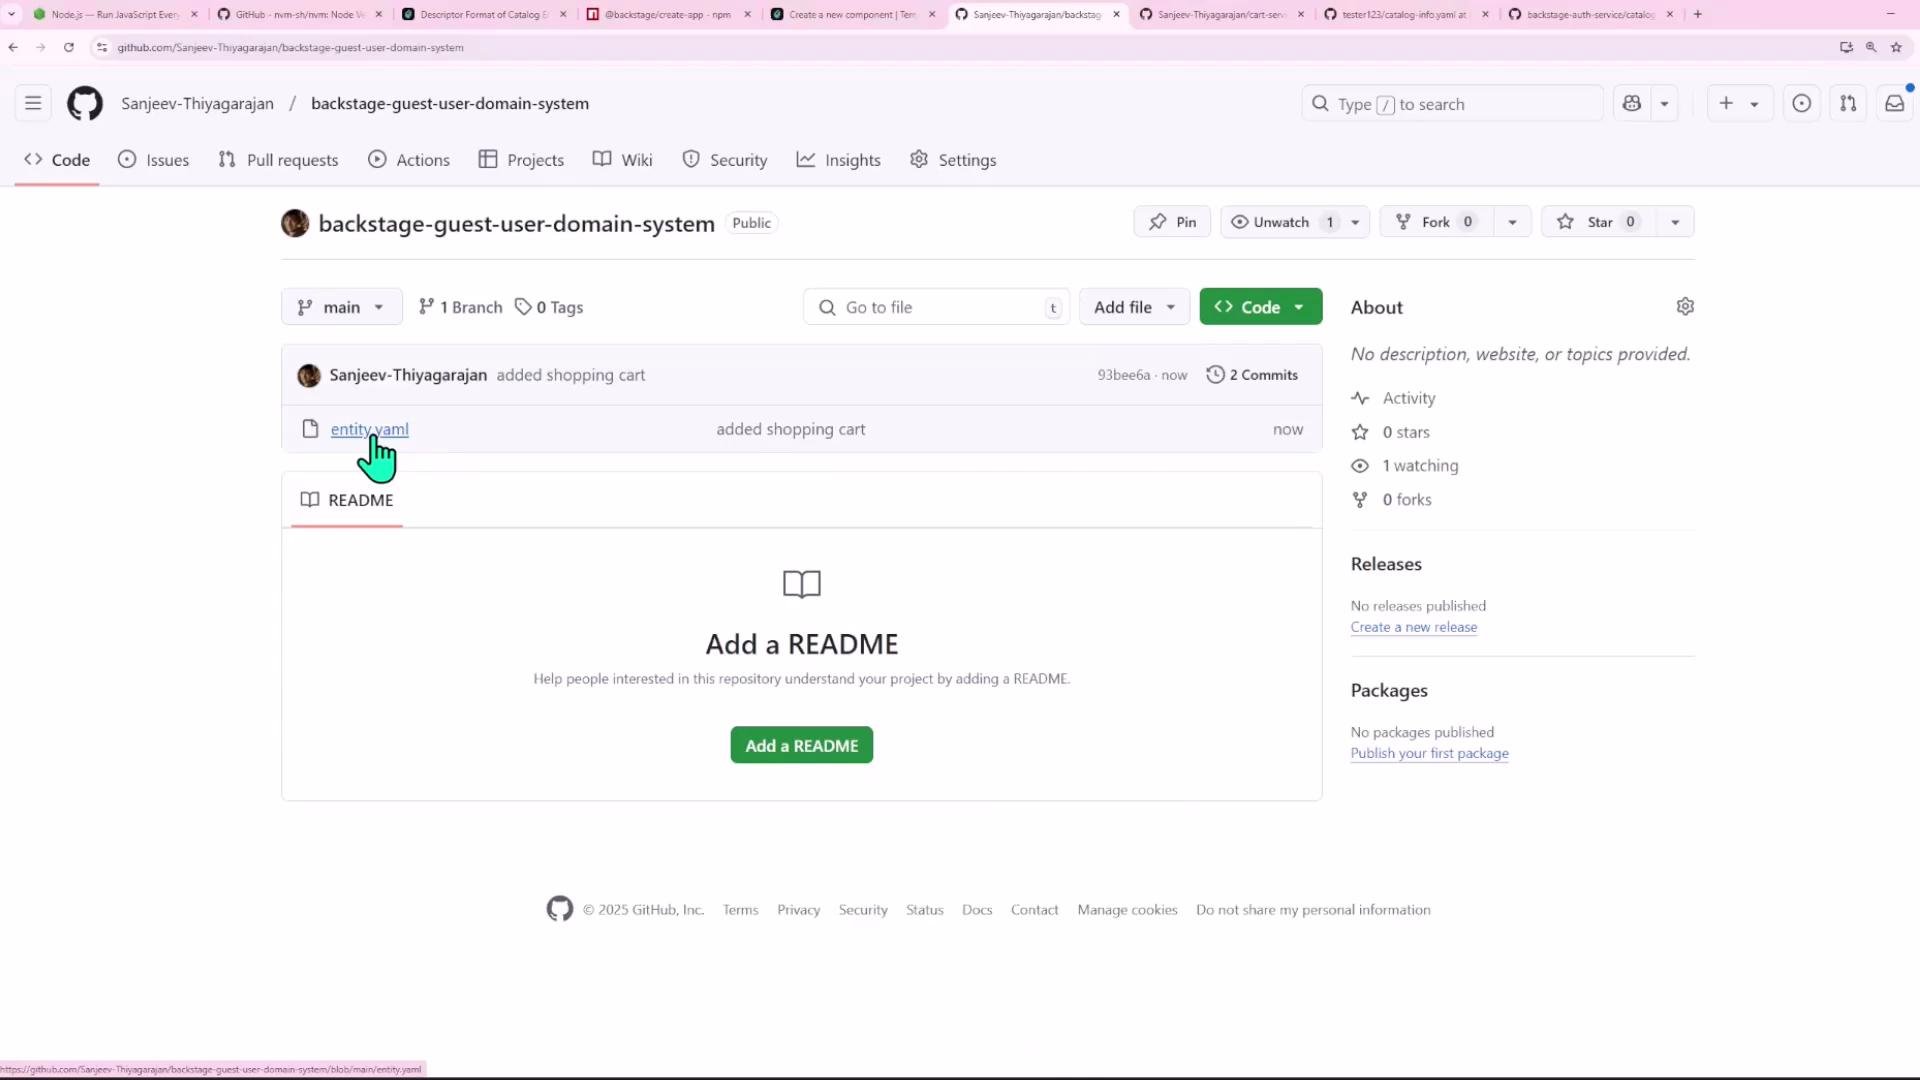The width and height of the screenshot is (1920, 1080).
Task: Expand the Copilot dropdown arrow
Action: (1664, 103)
